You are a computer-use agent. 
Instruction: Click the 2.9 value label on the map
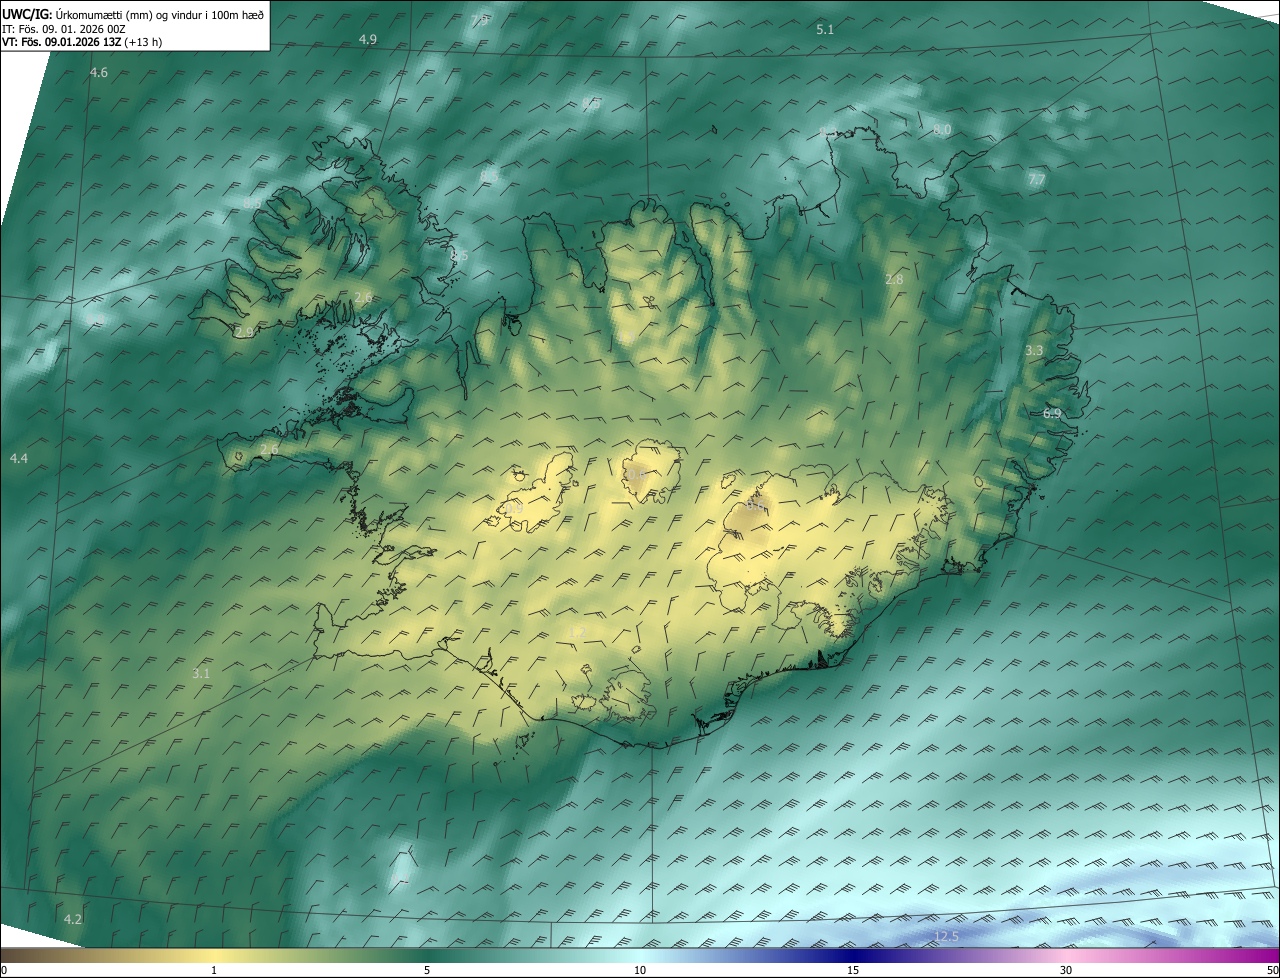tap(244, 331)
